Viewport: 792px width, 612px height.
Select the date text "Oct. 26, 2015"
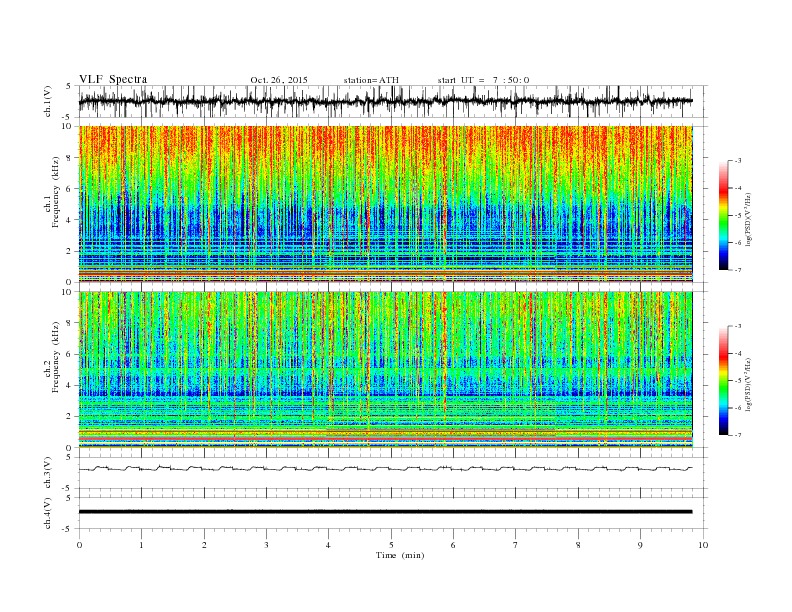click(x=279, y=80)
